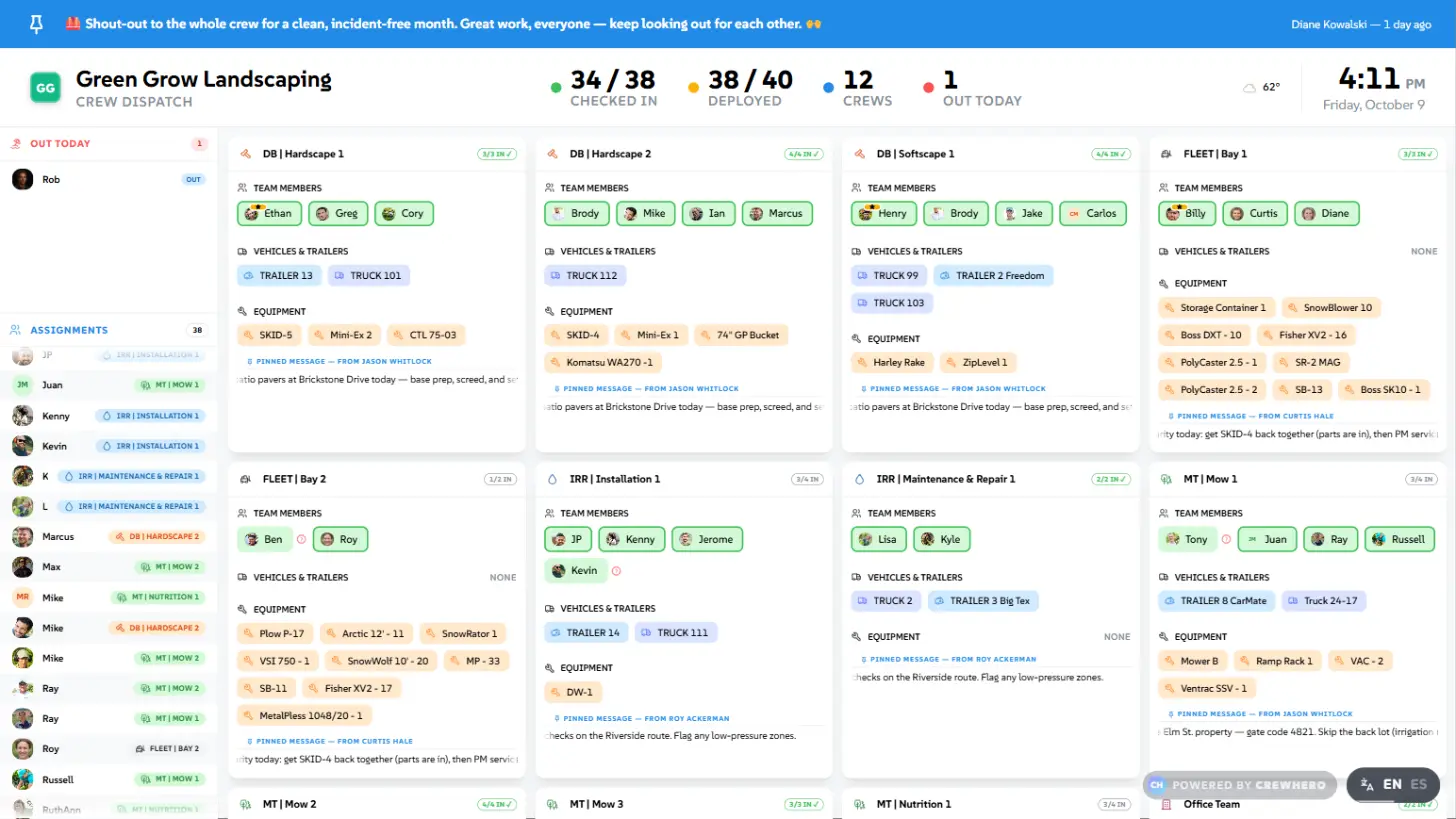
Task: Click the TRUCK 101 vehicle chip
Action: tap(369, 276)
